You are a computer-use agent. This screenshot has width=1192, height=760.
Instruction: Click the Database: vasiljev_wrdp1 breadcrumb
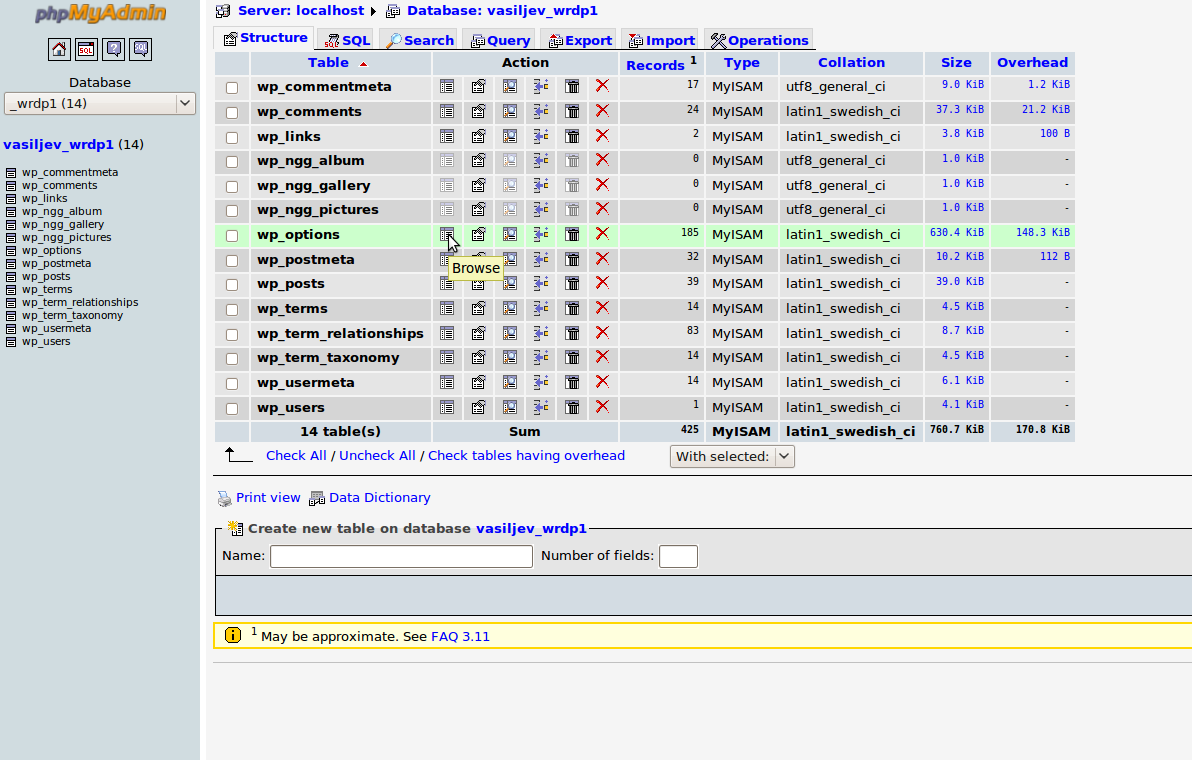(502, 11)
